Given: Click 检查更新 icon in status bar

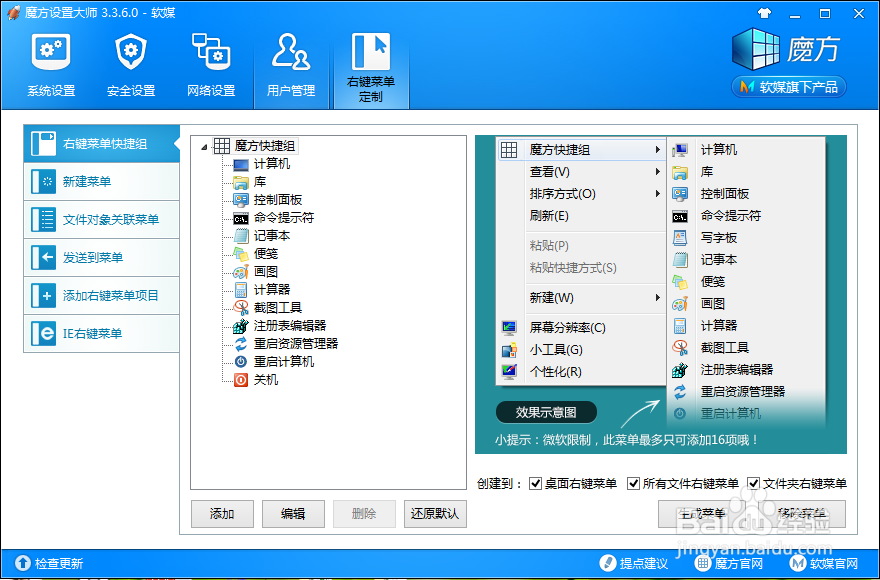Looking at the screenshot, I should click(x=23, y=563).
